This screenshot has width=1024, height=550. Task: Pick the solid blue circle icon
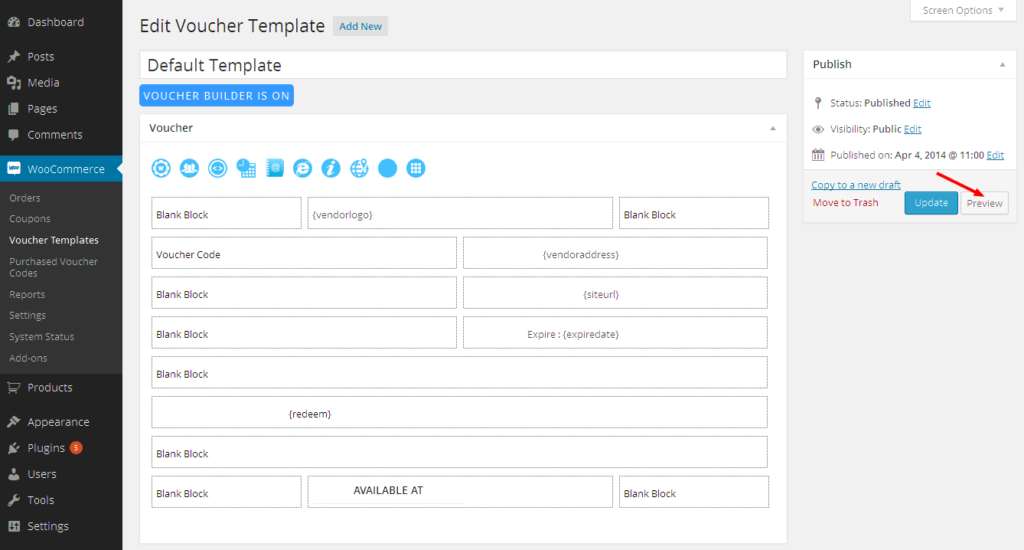tap(388, 168)
